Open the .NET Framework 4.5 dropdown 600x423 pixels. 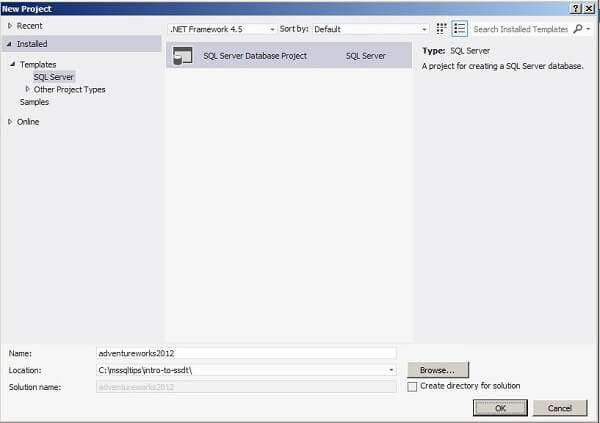(x=222, y=29)
